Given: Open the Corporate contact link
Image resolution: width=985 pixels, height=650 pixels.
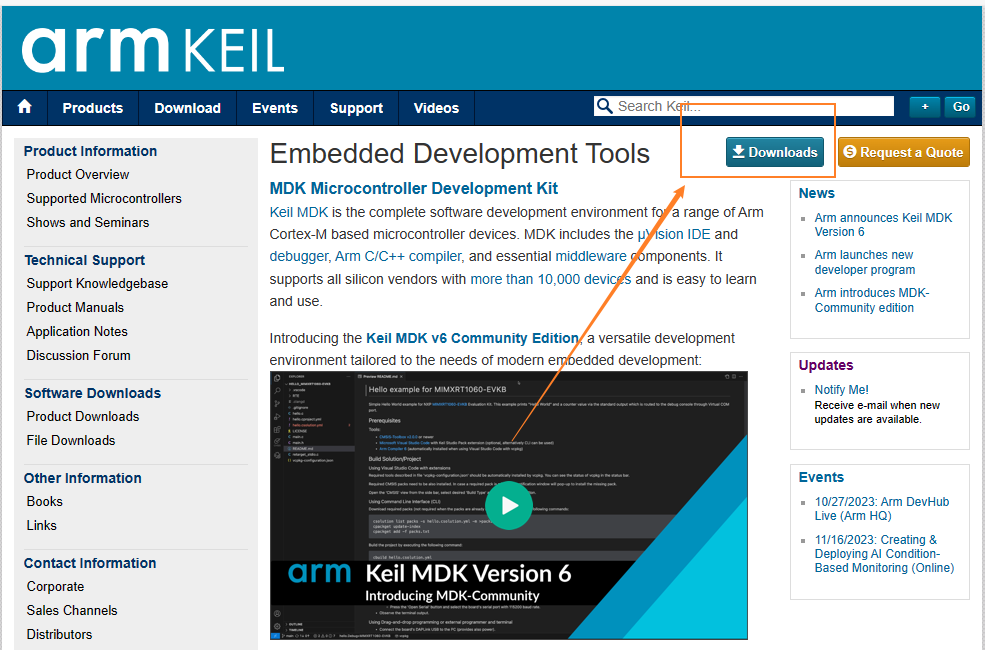Looking at the screenshot, I should coord(55,587).
